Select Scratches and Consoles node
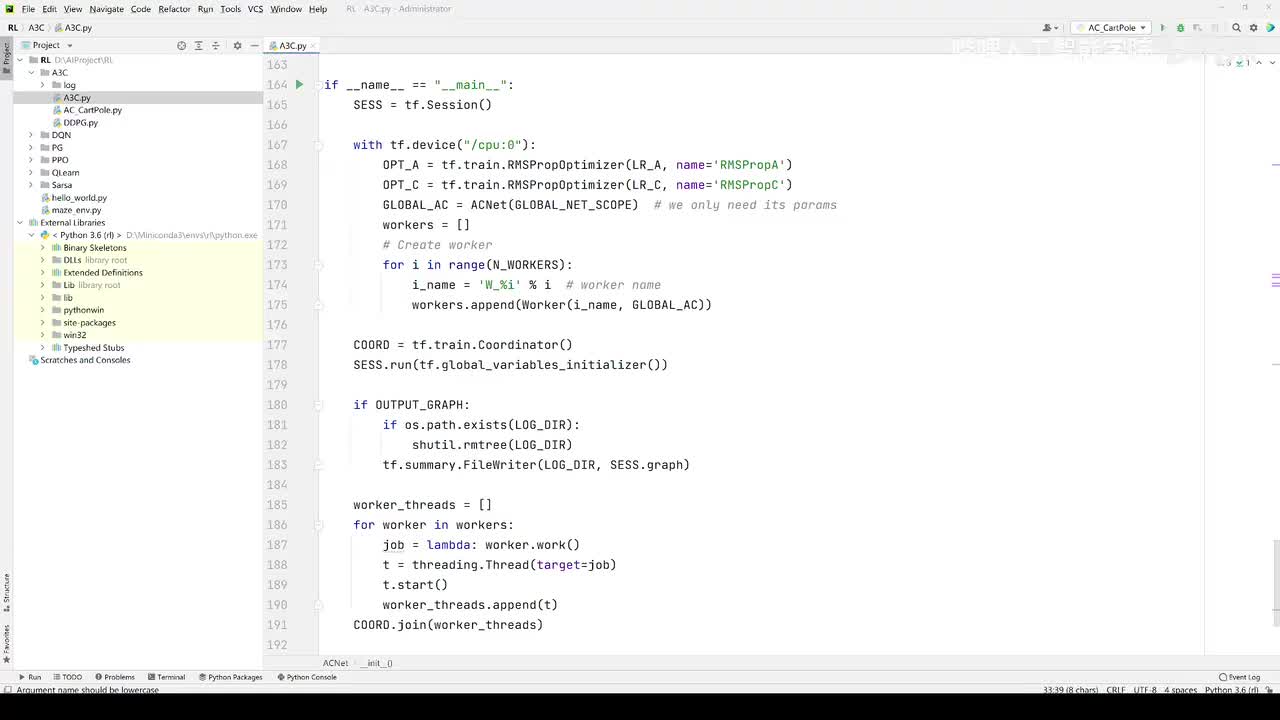Viewport: 1280px width, 720px height. [x=85, y=360]
